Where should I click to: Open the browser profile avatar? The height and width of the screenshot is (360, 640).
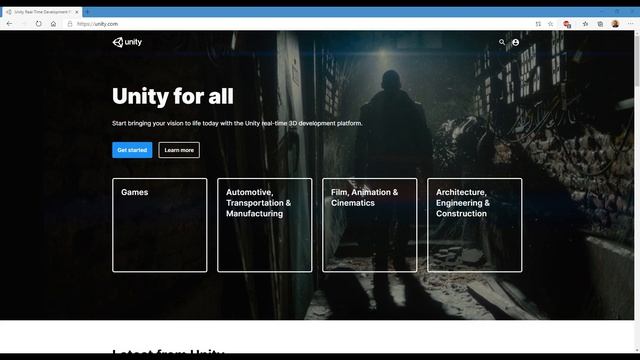(615, 24)
